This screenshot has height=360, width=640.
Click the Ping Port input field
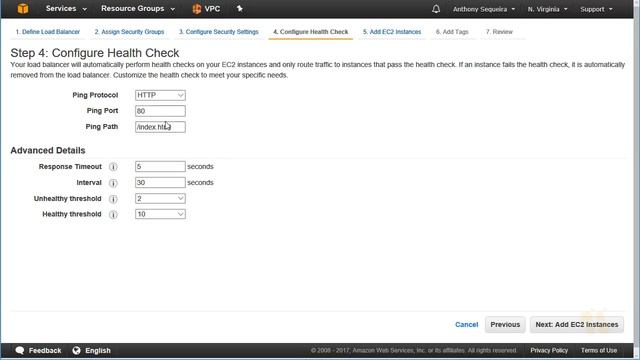160,111
